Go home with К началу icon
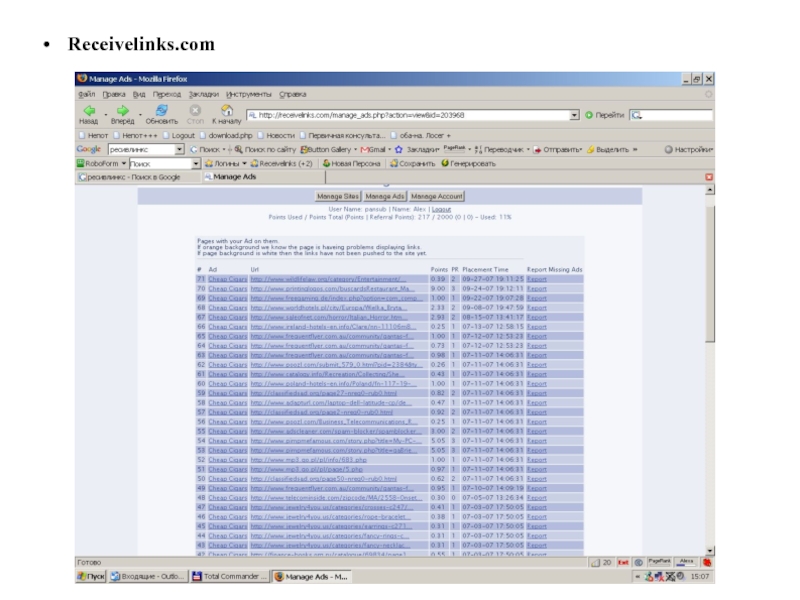 [x=227, y=110]
